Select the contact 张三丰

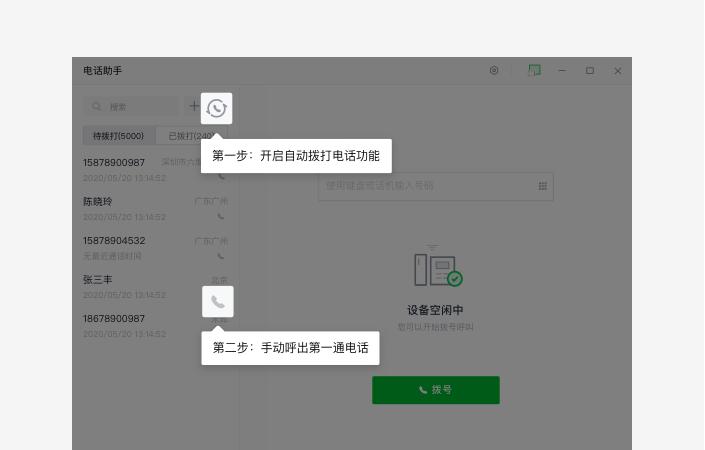[155, 287]
